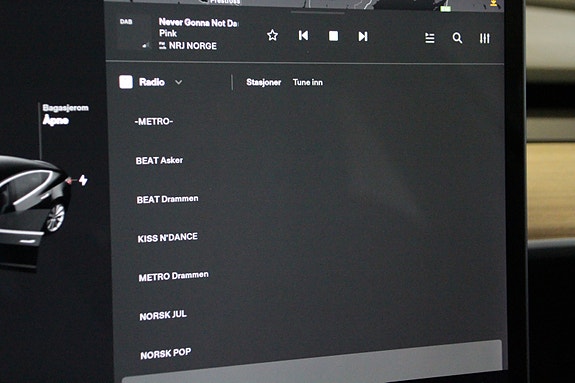The width and height of the screenshot is (575, 383).
Task: Select the Radio source icon
Action: [x=126, y=82]
